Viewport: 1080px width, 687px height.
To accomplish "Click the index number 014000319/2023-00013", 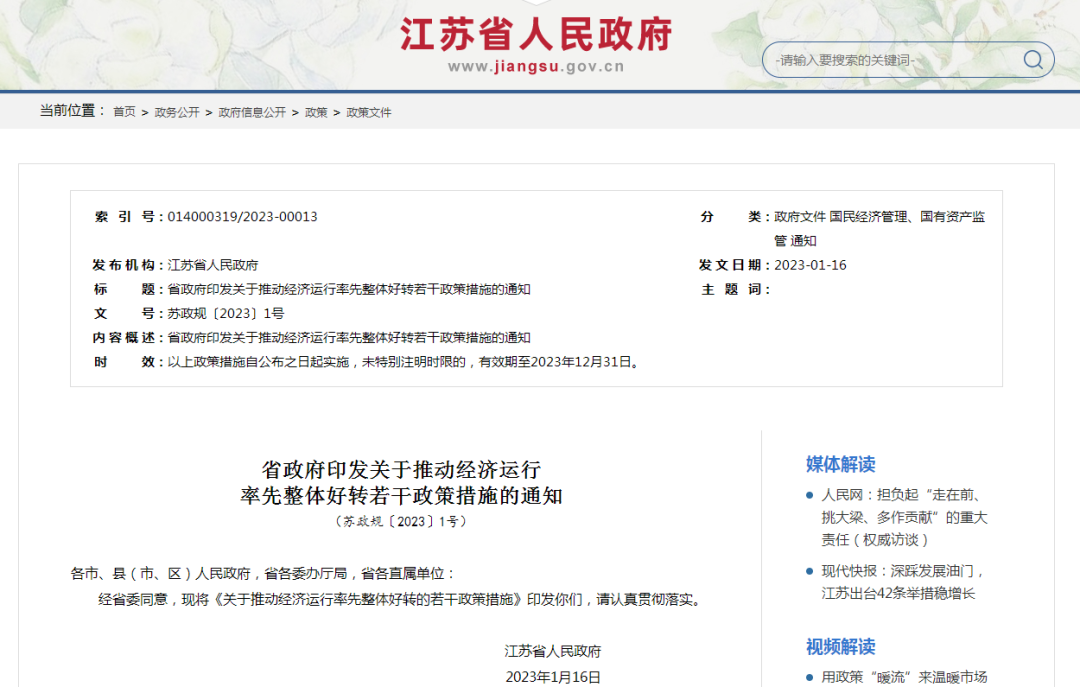I will 242,217.
